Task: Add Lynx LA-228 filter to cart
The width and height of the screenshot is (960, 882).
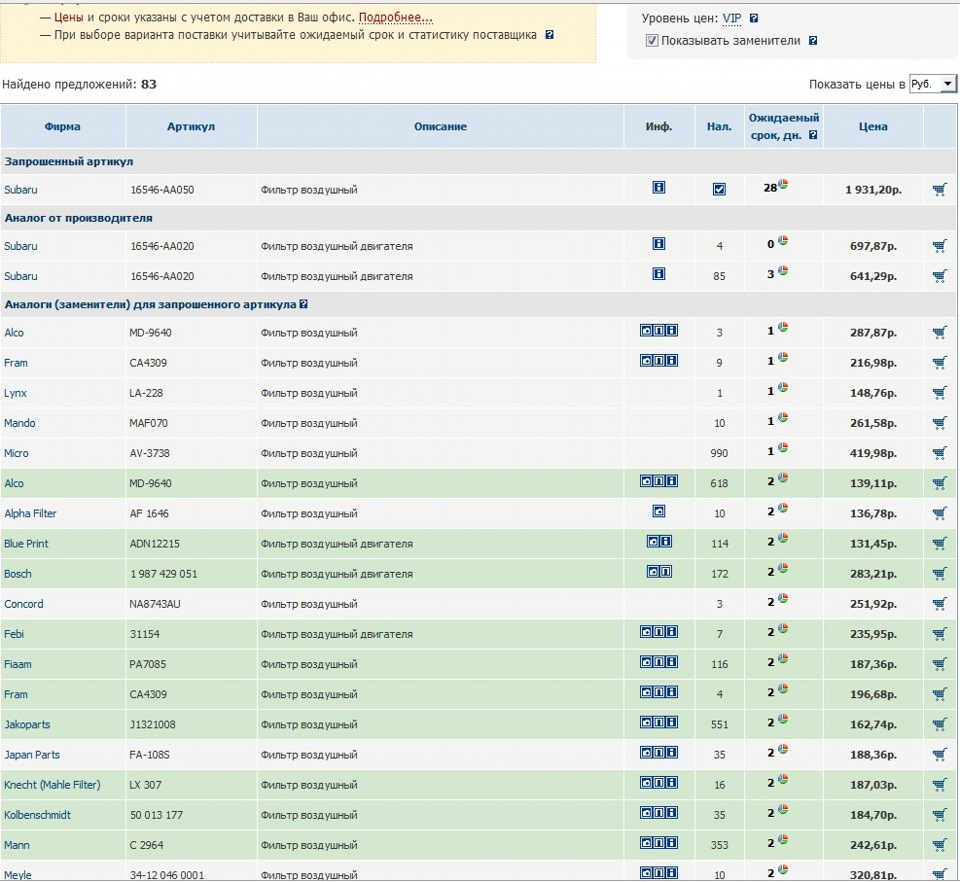Action: pyautogui.click(x=939, y=393)
